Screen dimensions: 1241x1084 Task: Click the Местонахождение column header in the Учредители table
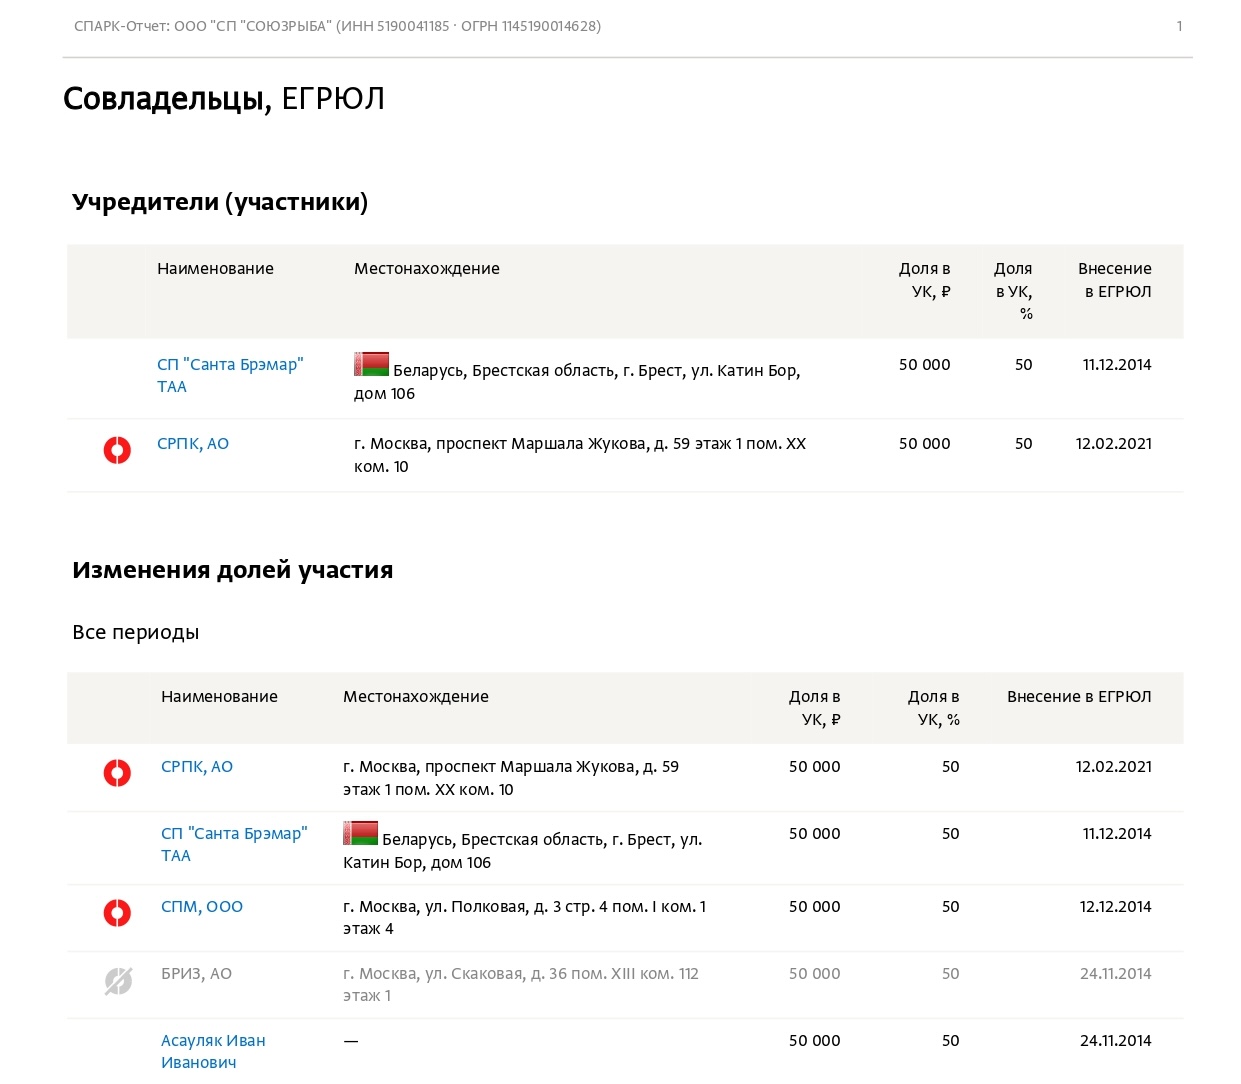pos(427,269)
